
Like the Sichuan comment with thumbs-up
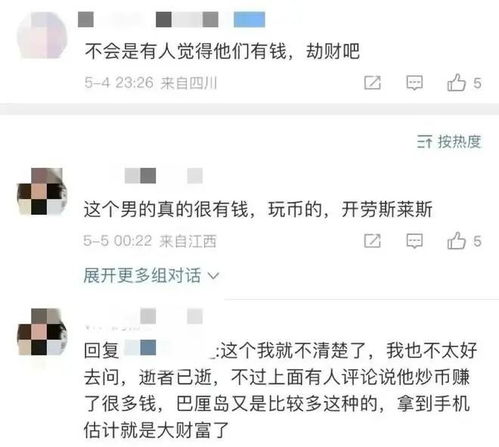(456, 82)
